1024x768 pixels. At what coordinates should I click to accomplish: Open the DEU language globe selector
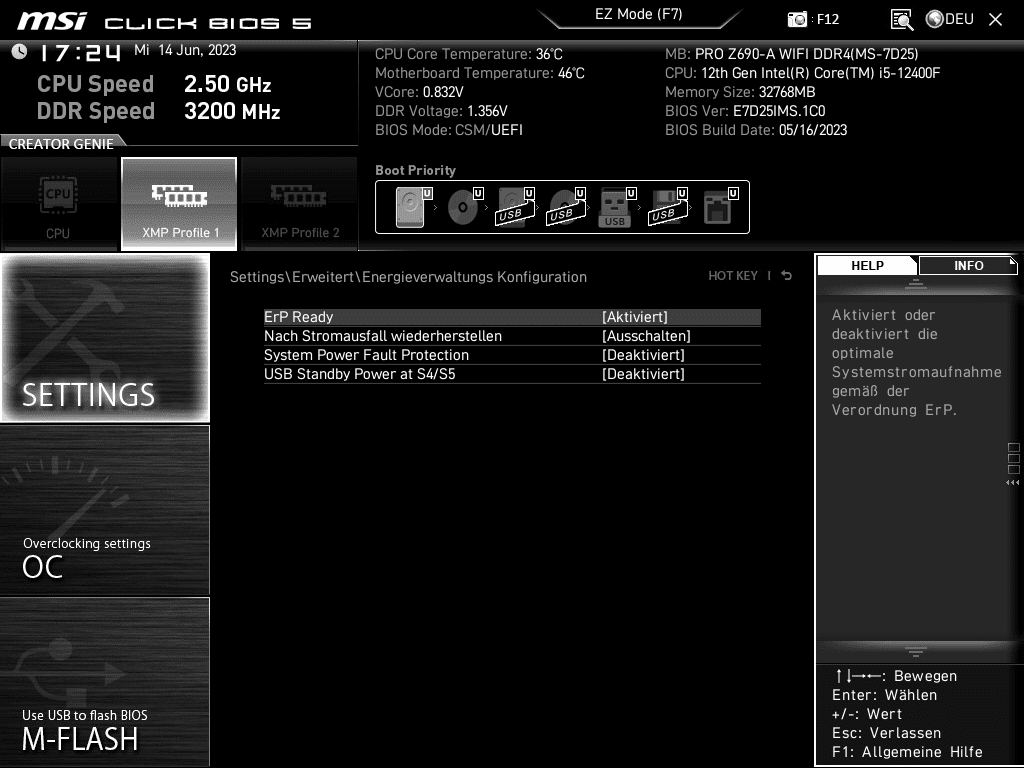tap(950, 19)
